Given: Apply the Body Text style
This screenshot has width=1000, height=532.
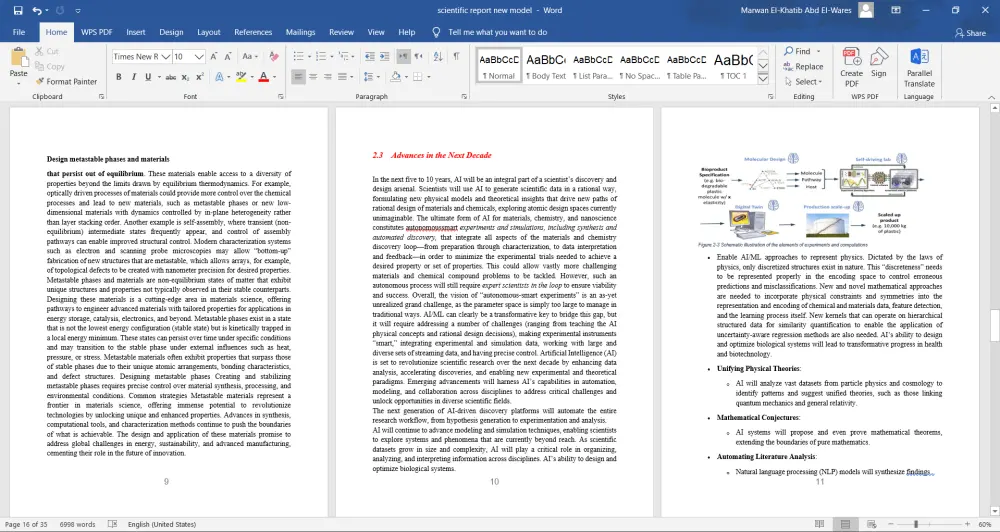Looking at the screenshot, I should point(545,65).
